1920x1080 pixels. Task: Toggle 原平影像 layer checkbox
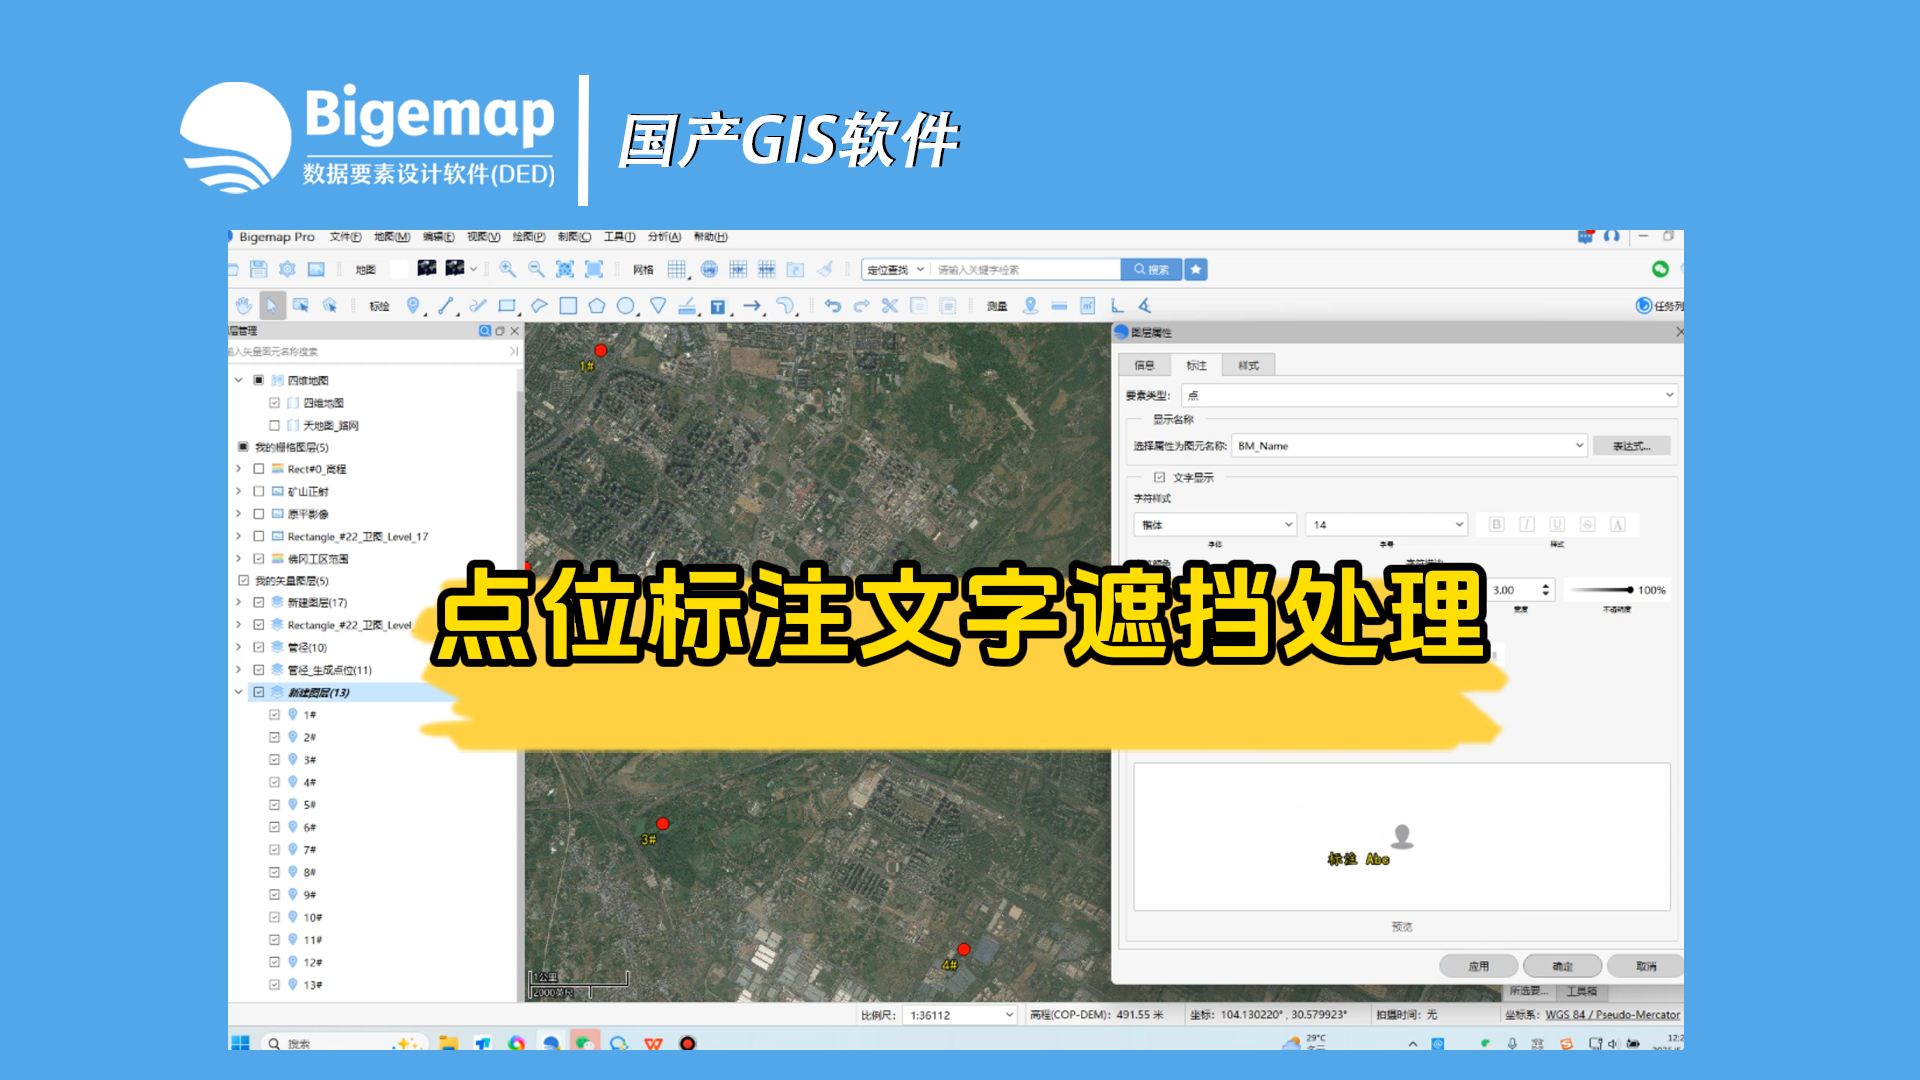259,514
